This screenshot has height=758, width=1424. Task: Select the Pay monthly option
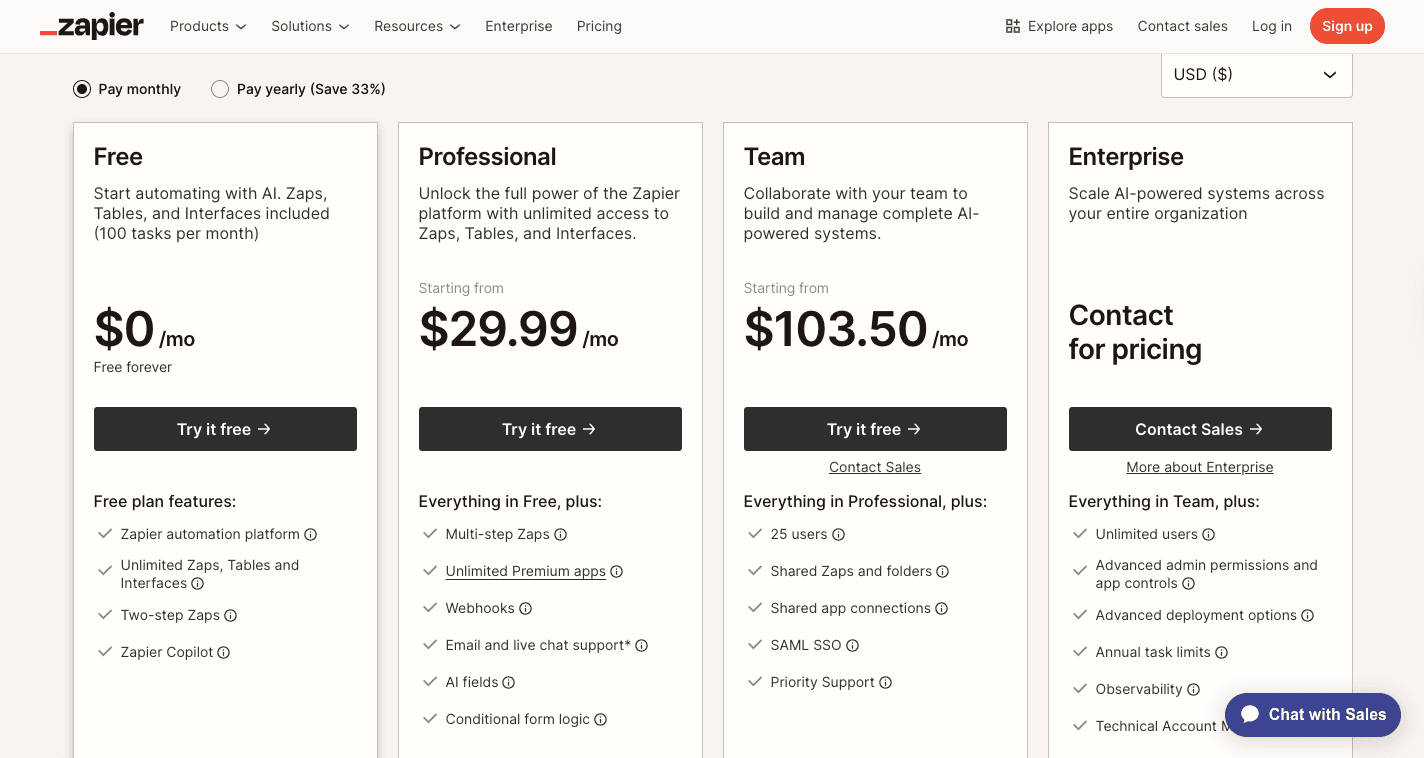click(81, 89)
